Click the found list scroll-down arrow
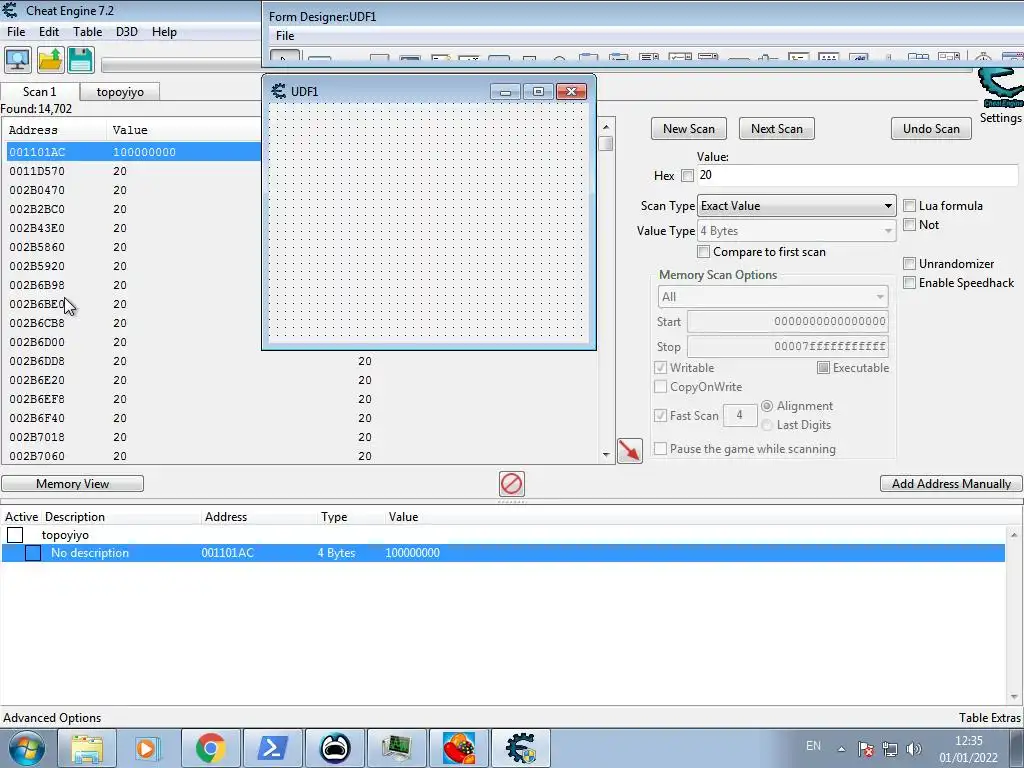This screenshot has height=768, width=1024. point(606,455)
